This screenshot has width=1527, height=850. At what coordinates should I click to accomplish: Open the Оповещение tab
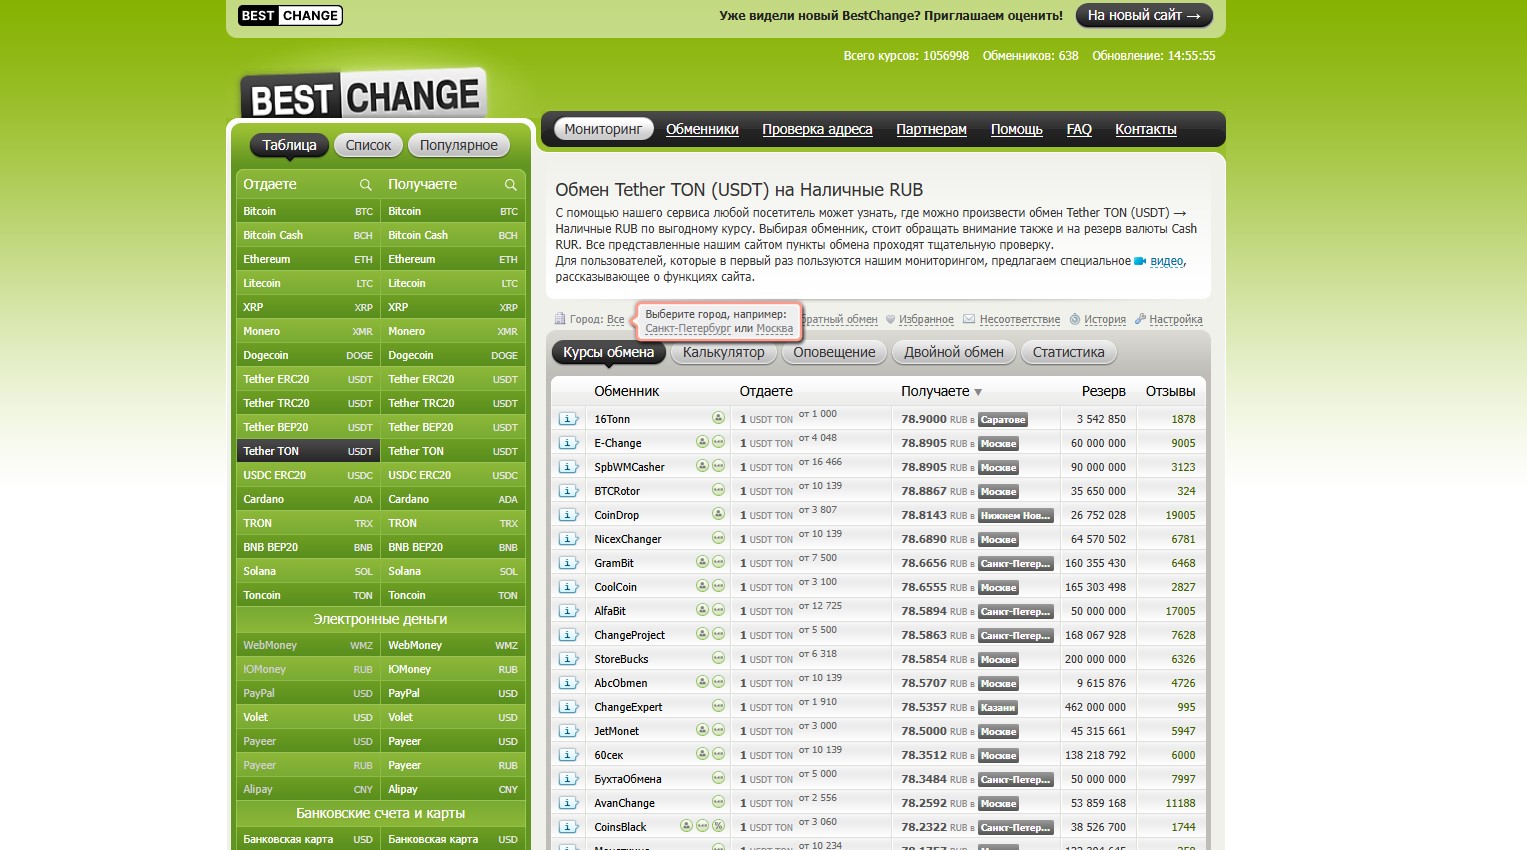[x=834, y=352]
